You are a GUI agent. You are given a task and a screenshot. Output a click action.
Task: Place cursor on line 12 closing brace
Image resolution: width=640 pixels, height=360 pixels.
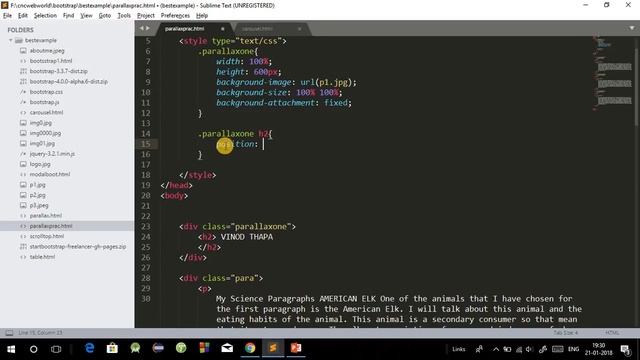coord(200,113)
